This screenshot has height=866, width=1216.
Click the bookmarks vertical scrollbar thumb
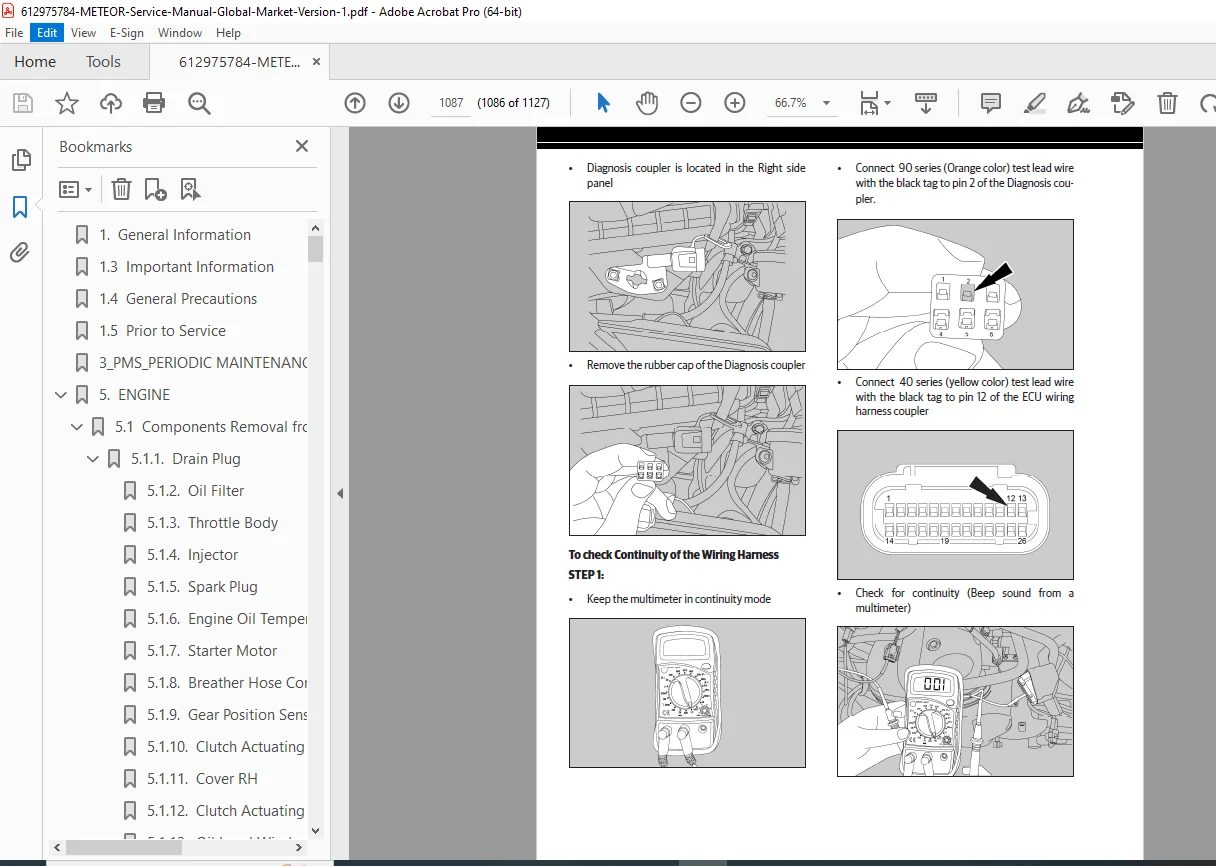tap(316, 249)
